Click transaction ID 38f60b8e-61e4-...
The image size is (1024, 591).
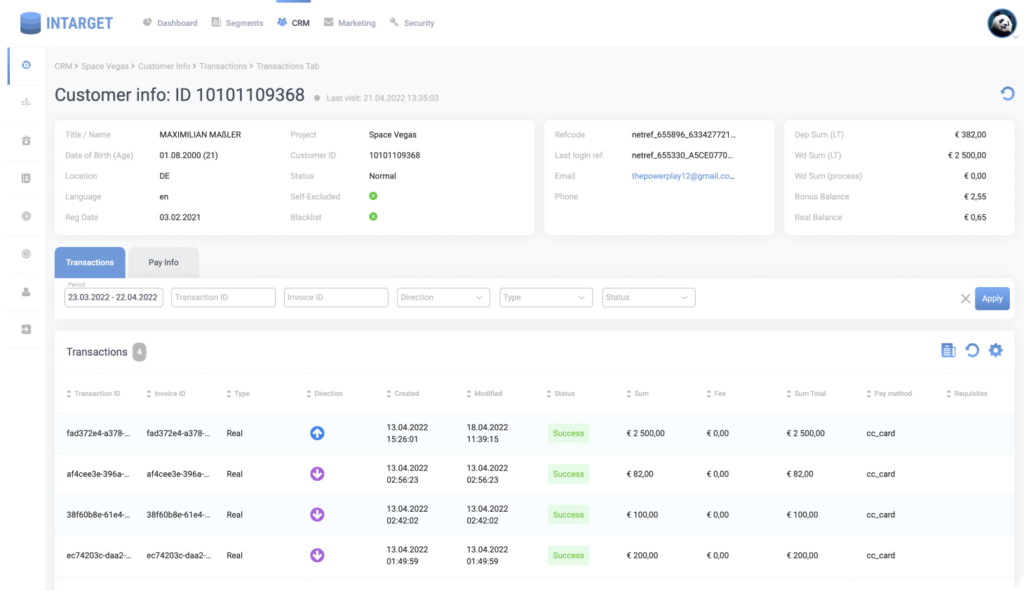98,515
